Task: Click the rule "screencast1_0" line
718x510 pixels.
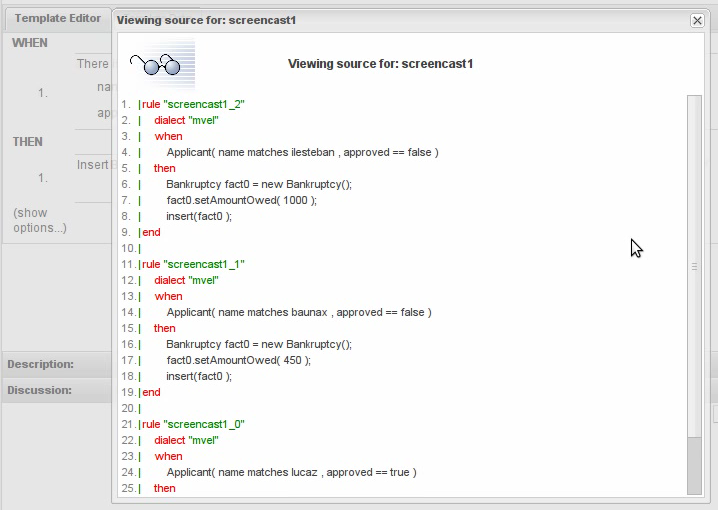Action: [193, 424]
